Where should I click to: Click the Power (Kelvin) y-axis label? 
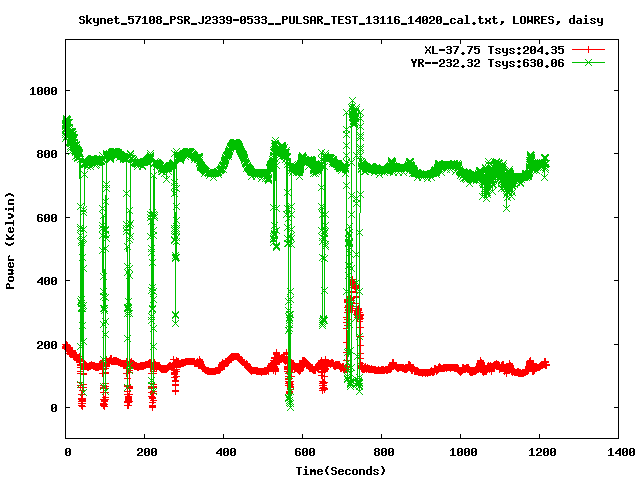tap(10, 241)
